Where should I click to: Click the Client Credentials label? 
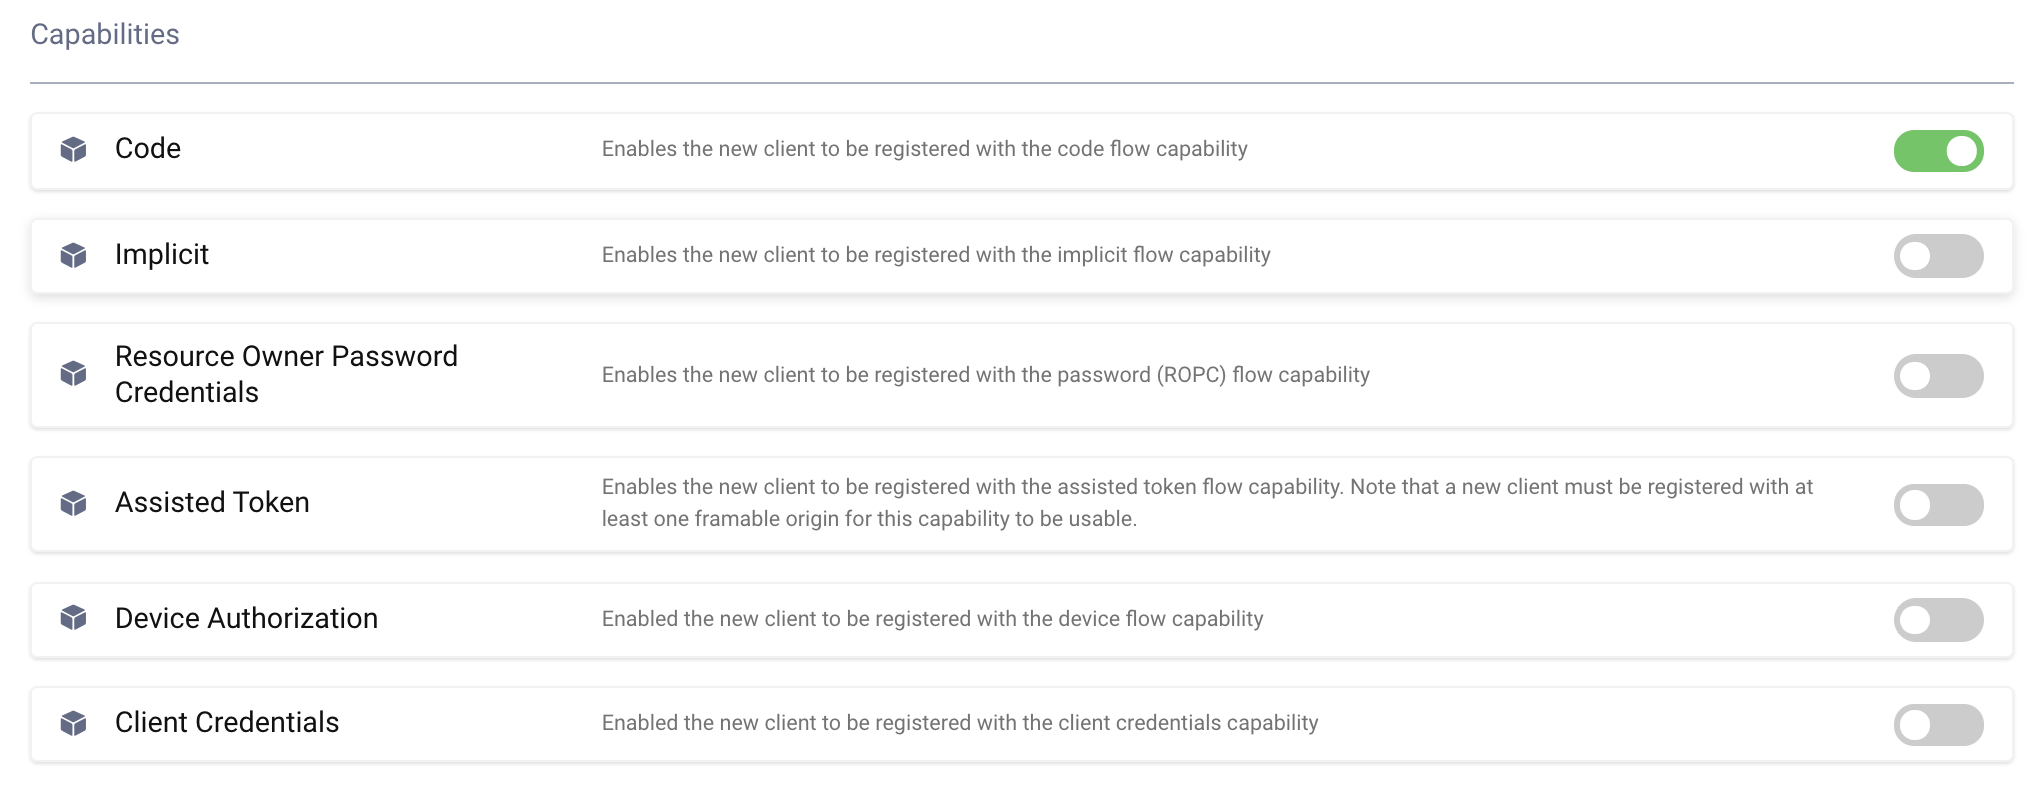(227, 723)
